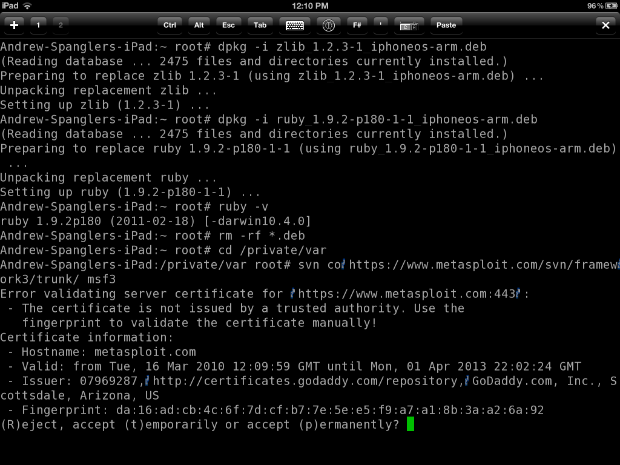Open the F# function keys menu
This screenshot has width=620, height=465.
[x=358, y=24]
